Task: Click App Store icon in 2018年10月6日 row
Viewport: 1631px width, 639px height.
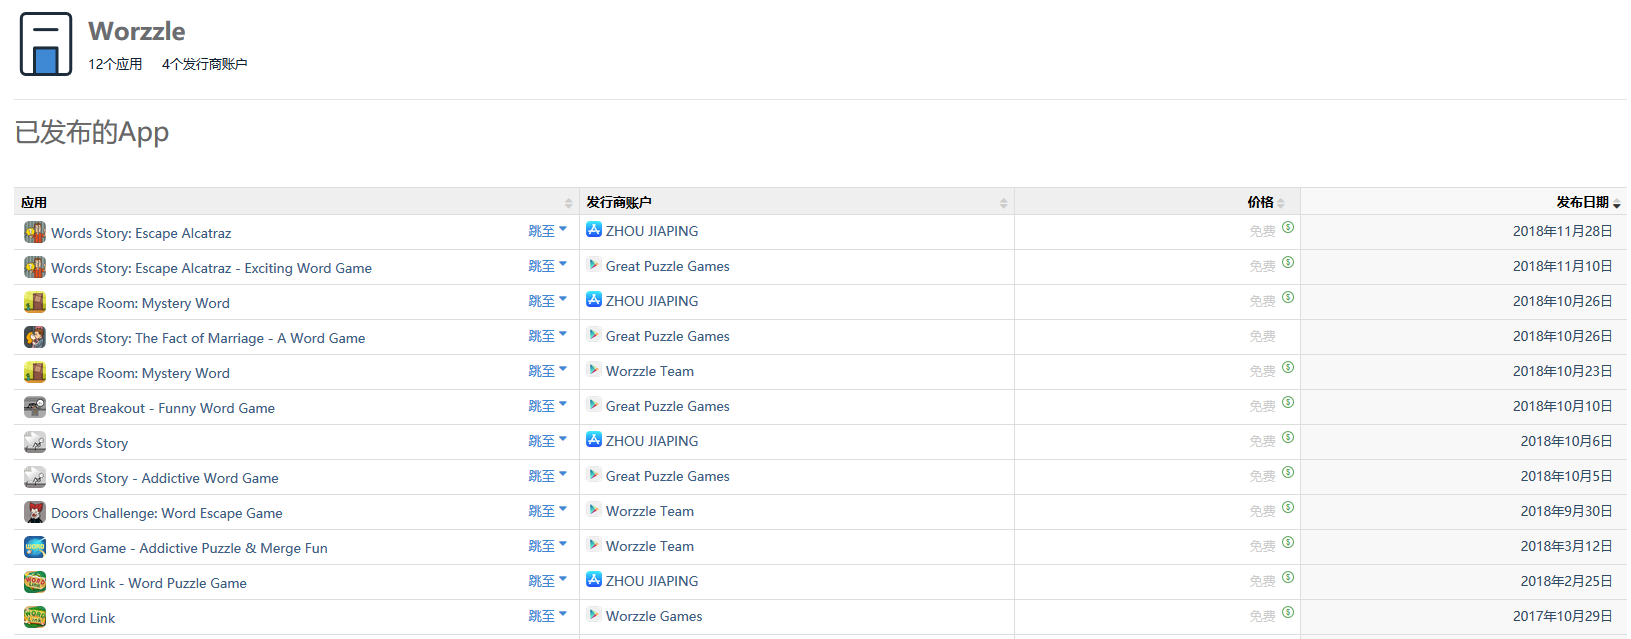Action: [x=594, y=440]
